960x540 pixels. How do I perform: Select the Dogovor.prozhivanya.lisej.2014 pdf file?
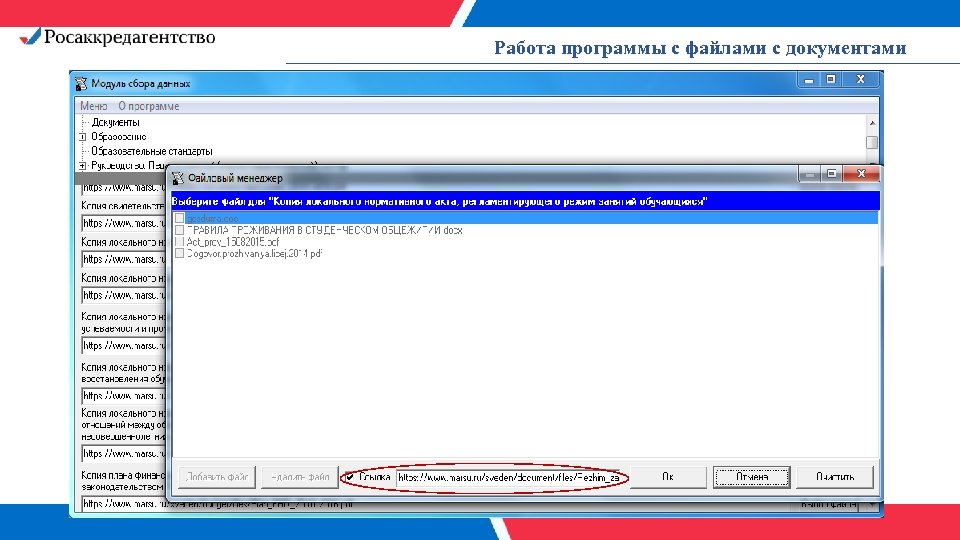[x=254, y=253]
